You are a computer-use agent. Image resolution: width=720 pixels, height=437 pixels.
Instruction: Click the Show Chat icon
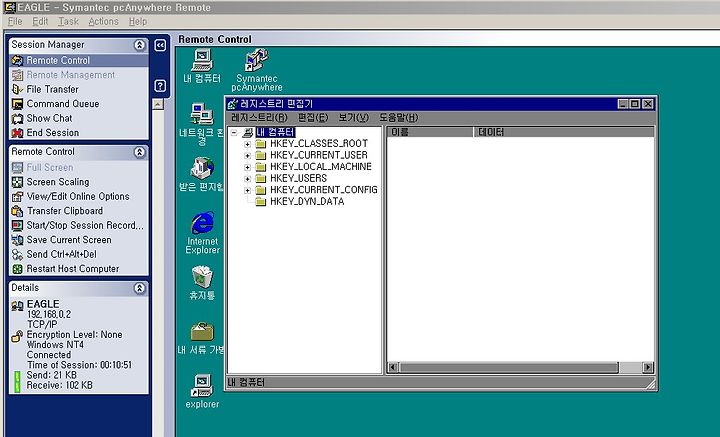pos(17,118)
